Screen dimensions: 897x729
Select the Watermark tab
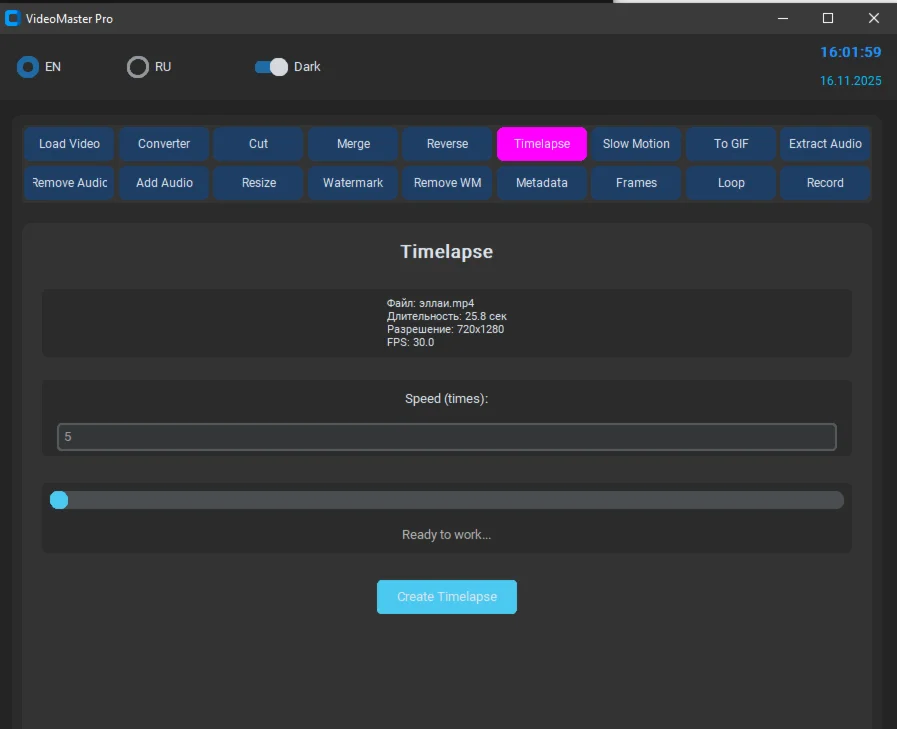tap(353, 183)
